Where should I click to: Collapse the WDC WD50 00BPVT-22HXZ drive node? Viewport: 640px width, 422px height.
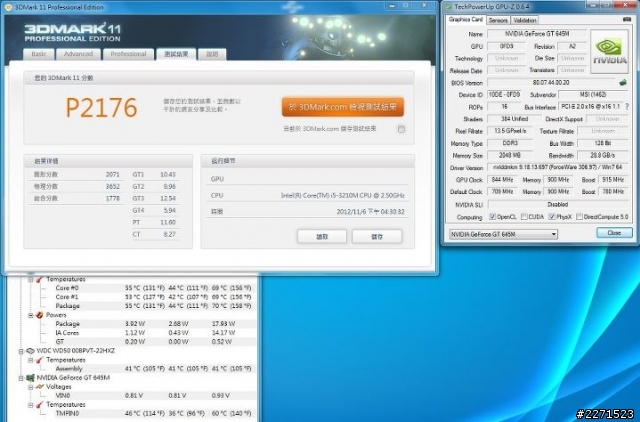[21, 351]
